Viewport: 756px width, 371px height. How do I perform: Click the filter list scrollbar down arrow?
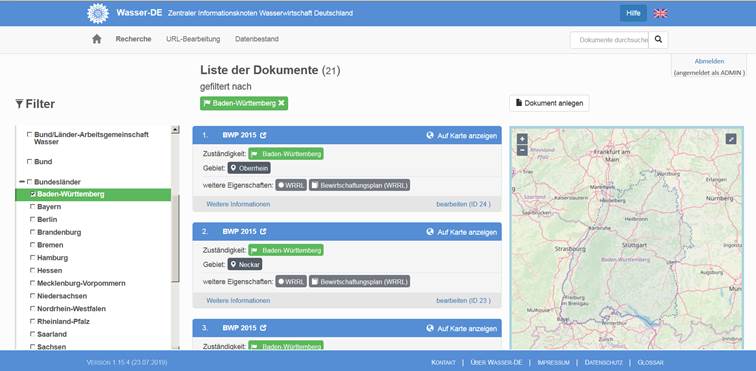175,347
